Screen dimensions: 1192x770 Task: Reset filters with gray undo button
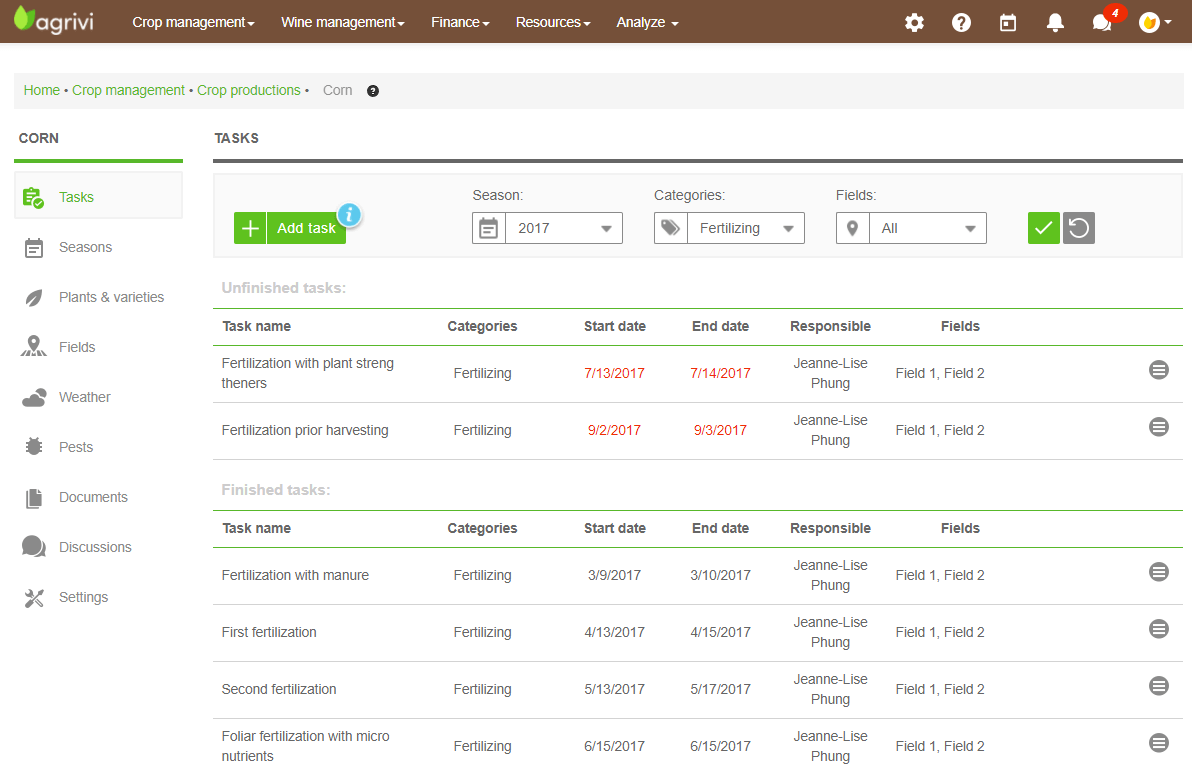tap(1079, 228)
